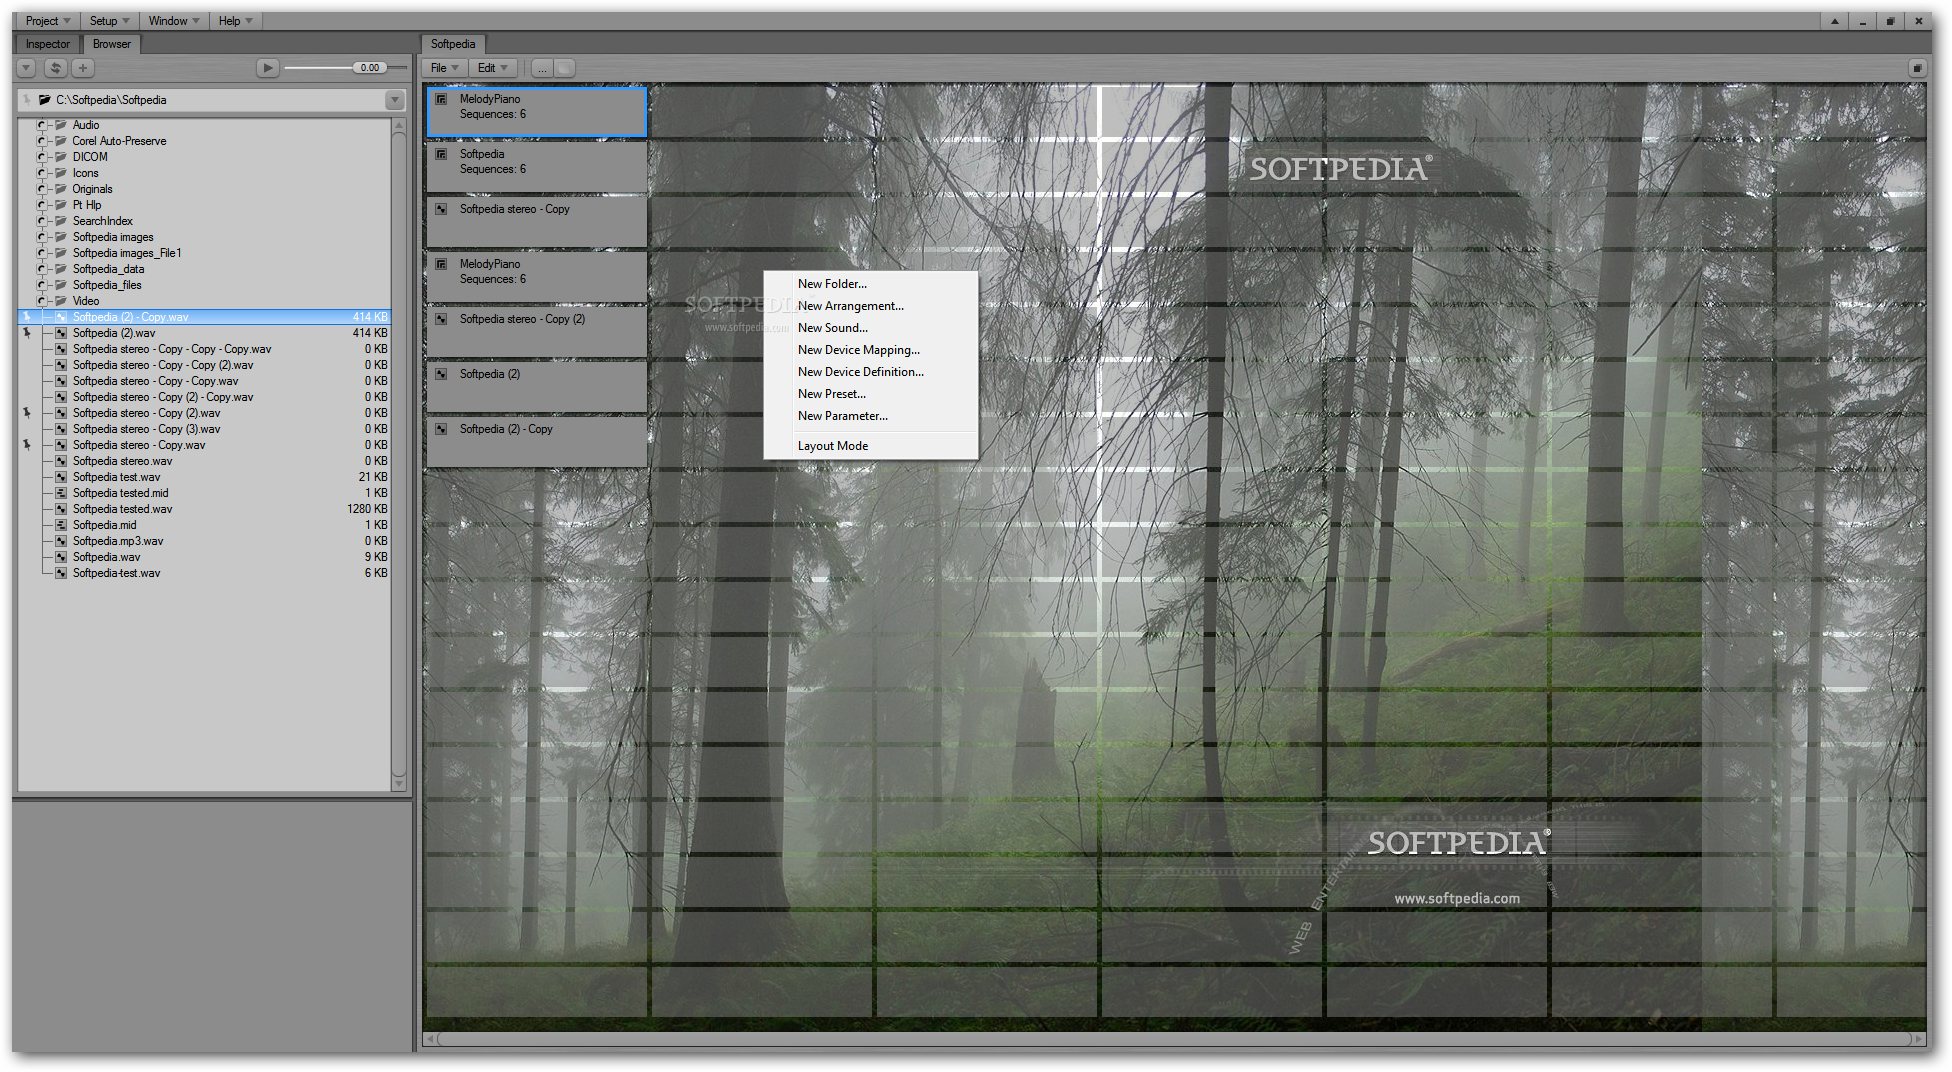1952x1072 pixels.
Task: Choose New Device Definition... from context menu
Action: (871, 372)
